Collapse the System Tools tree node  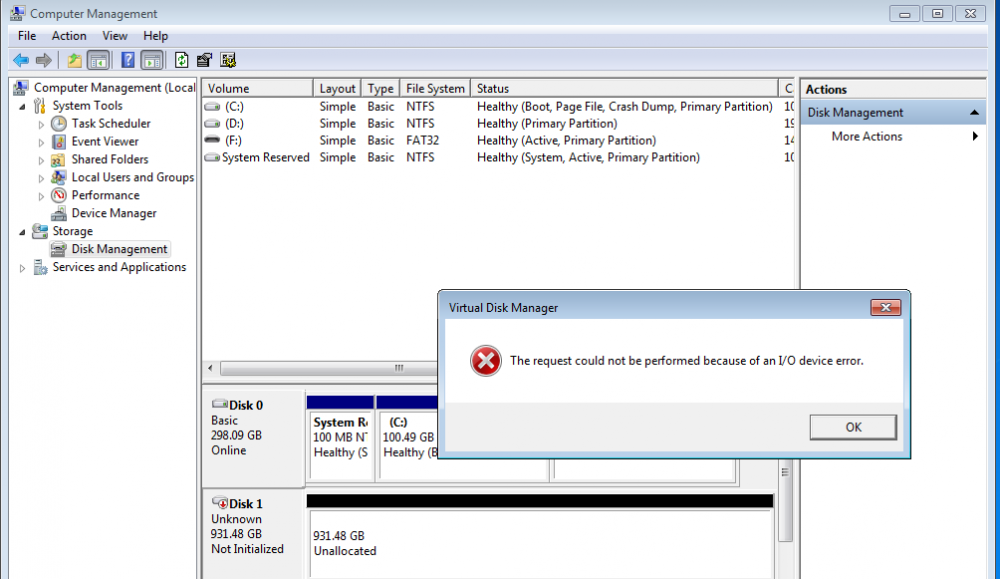click(x=22, y=106)
